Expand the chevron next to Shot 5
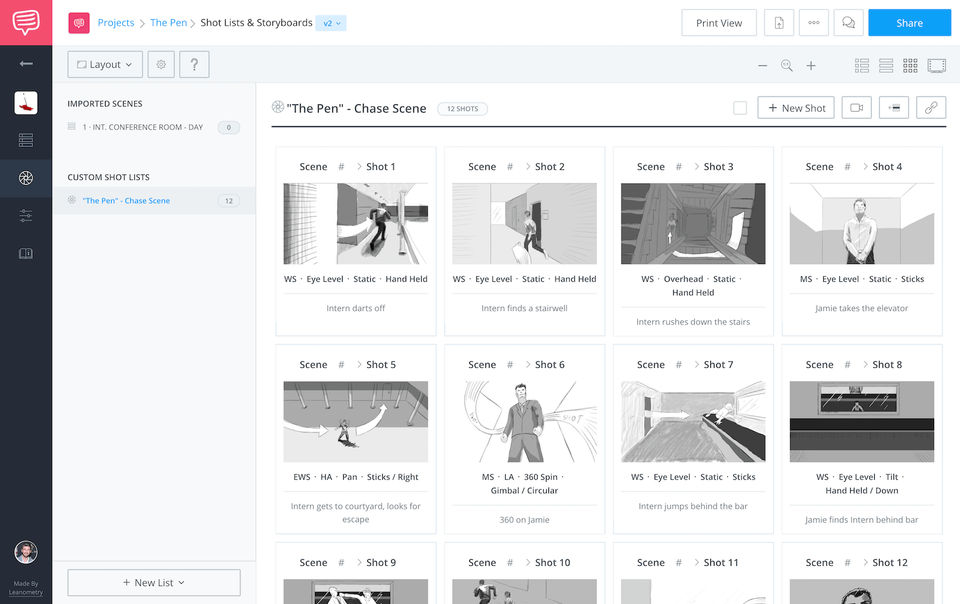The image size is (960, 604). click(359, 365)
